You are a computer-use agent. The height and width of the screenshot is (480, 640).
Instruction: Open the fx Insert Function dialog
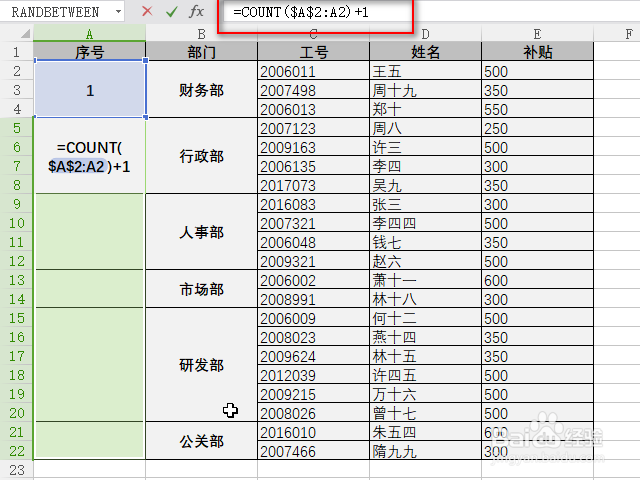196,11
